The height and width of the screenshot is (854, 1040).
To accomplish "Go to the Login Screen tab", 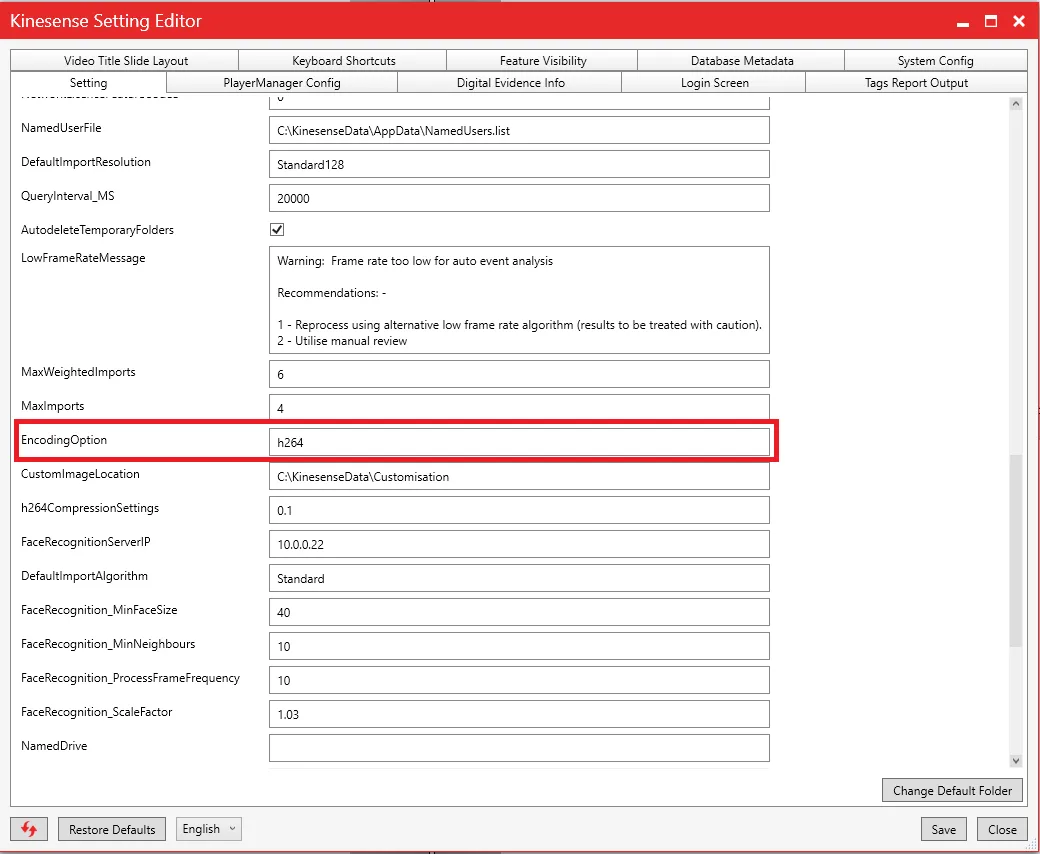I will click(x=714, y=82).
